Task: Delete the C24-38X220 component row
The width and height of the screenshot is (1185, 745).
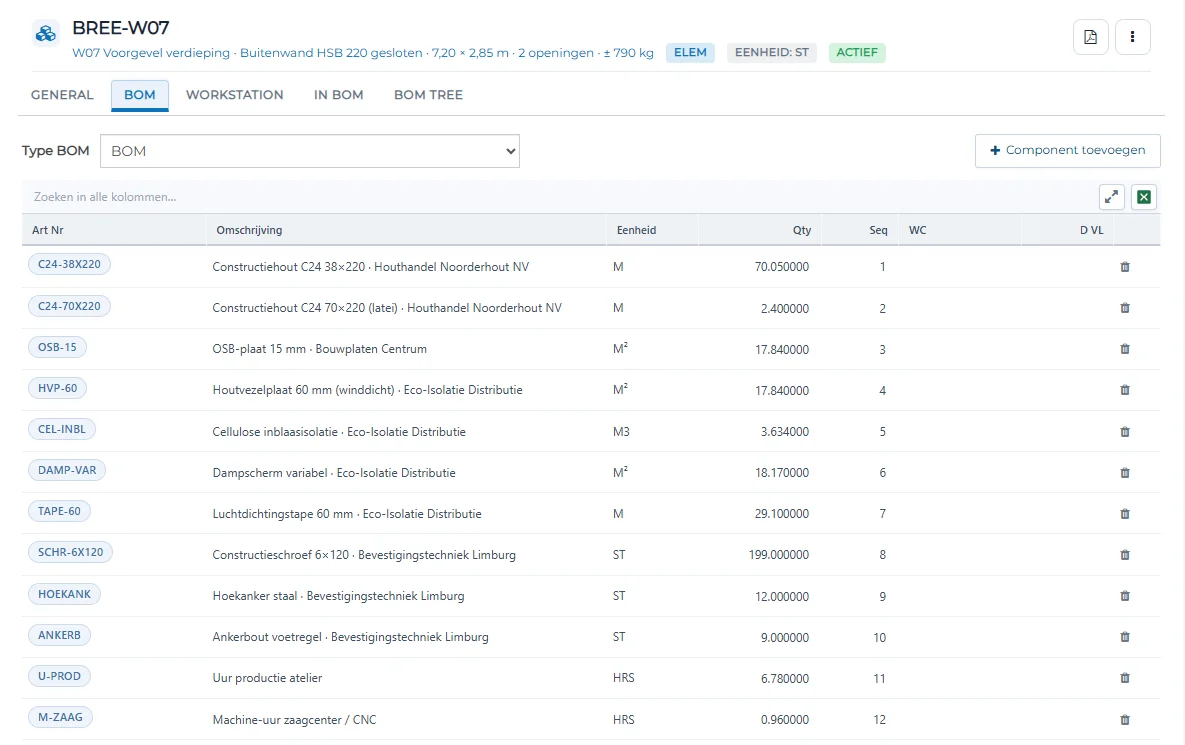Action: 1125,267
